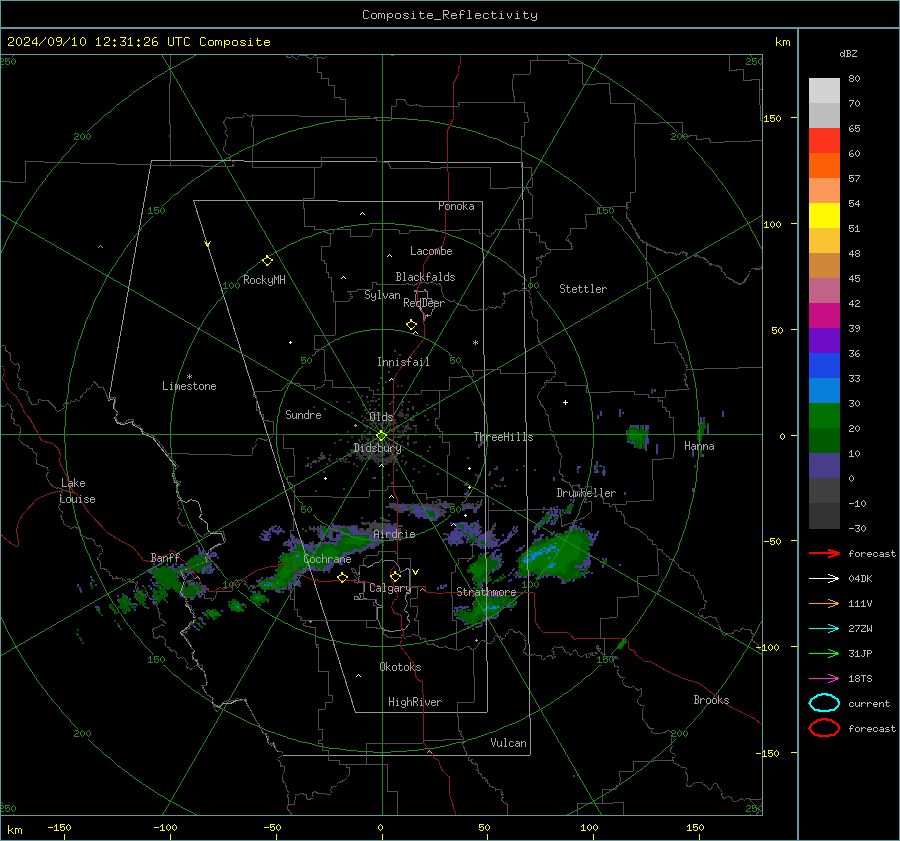900x841 pixels.
Task: Click the yellow diamond marker below RedDeer
Action: [x=411, y=325]
